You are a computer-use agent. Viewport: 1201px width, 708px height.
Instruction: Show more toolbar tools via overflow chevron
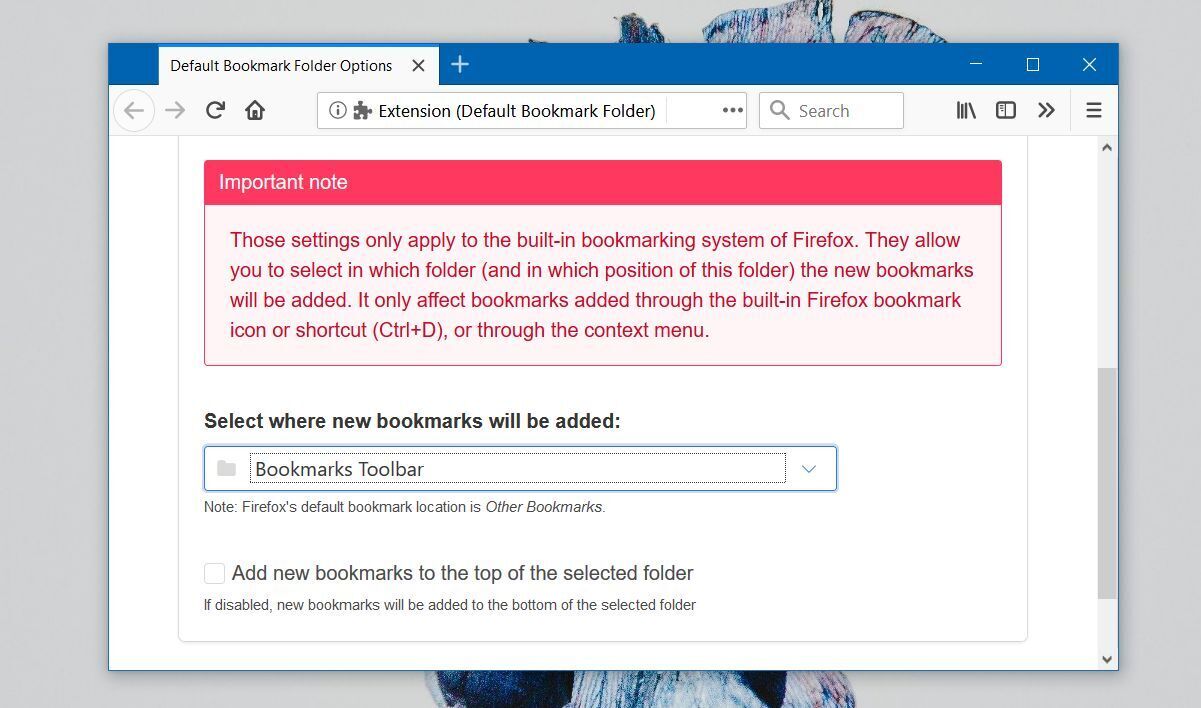click(x=1046, y=111)
